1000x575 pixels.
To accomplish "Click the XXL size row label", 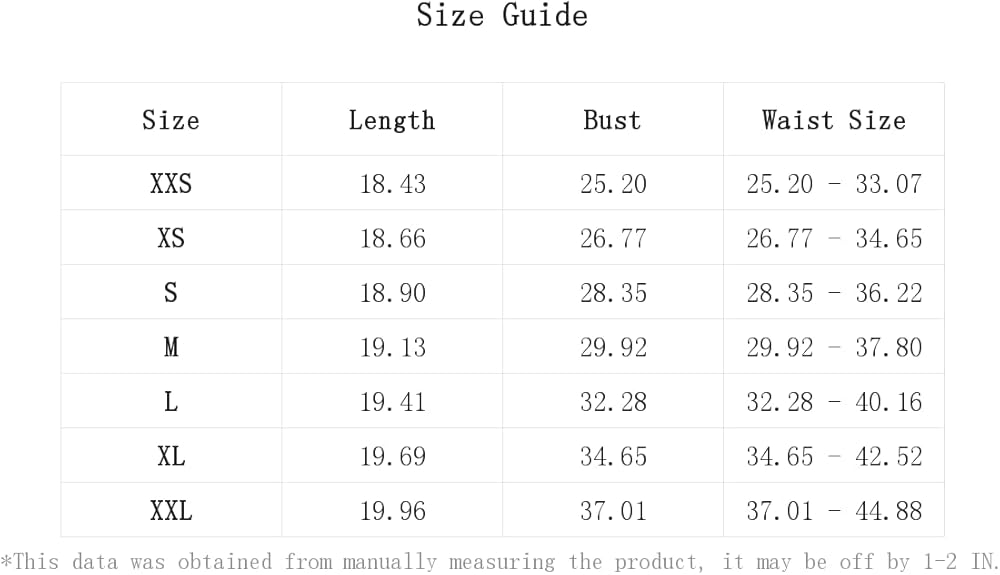I will [x=171, y=512].
